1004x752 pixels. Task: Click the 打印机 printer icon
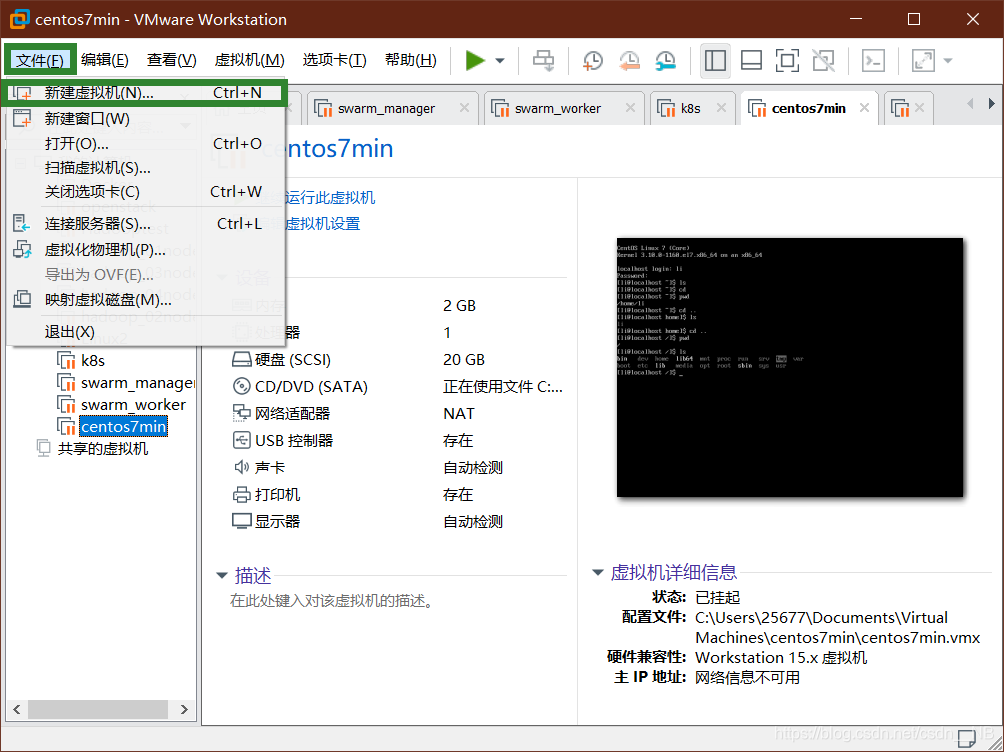(x=241, y=494)
